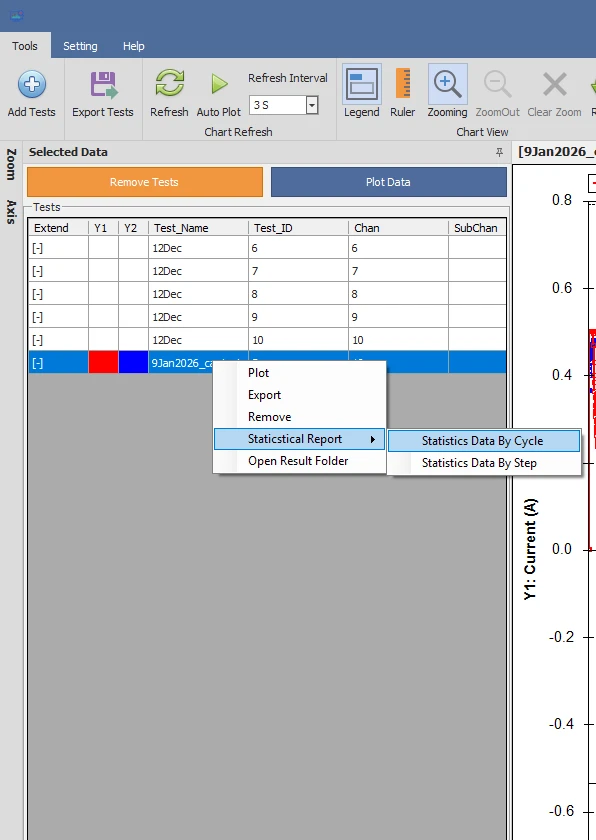Open the Setting tab
This screenshot has width=596, height=840.
(x=80, y=46)
